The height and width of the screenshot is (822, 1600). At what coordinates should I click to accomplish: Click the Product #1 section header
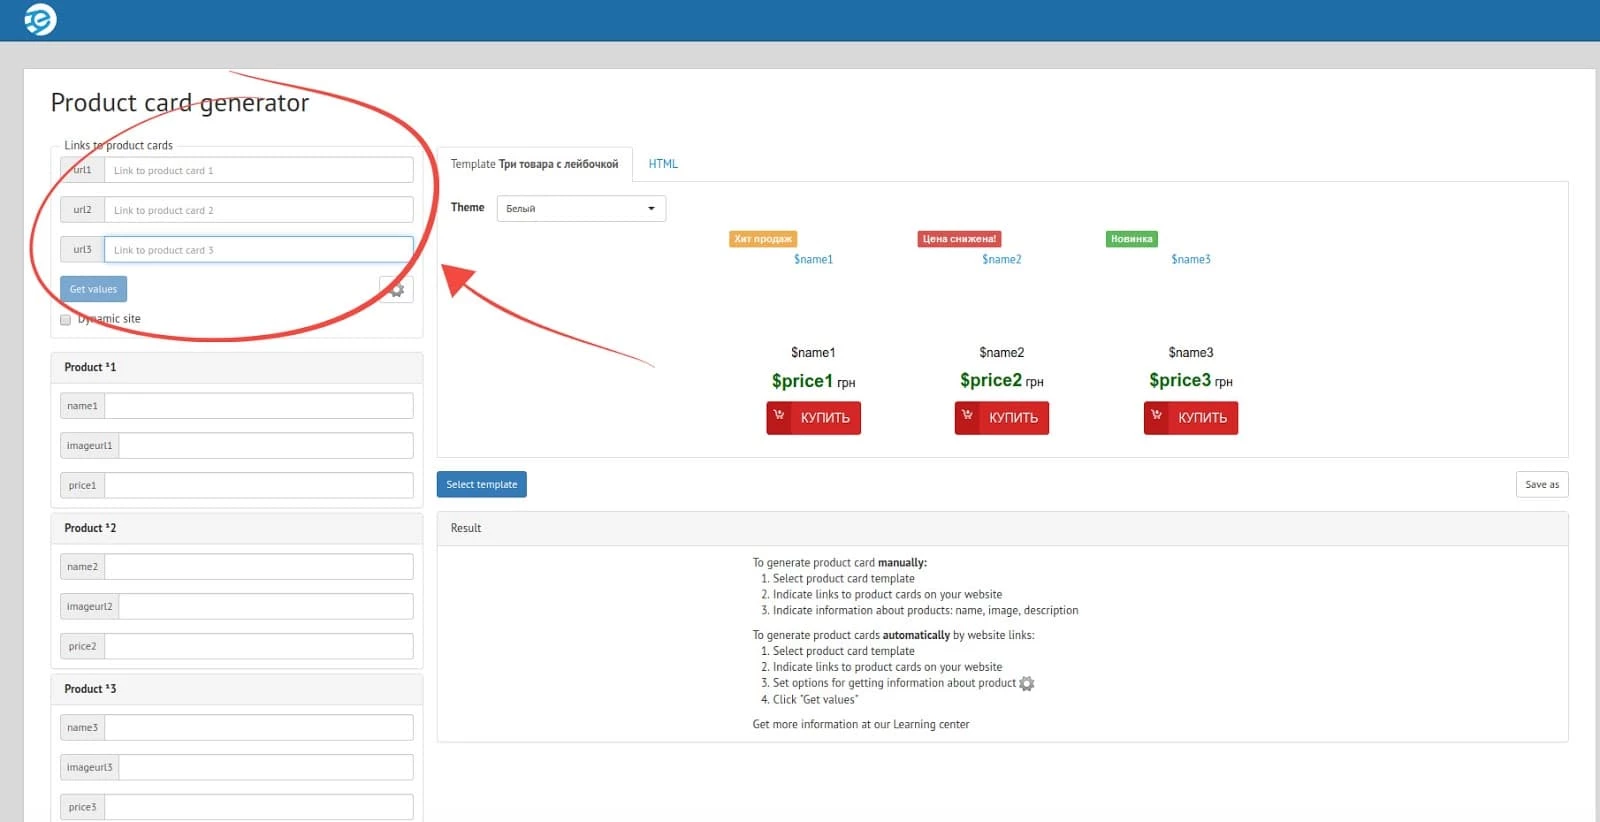coord(237,367)
